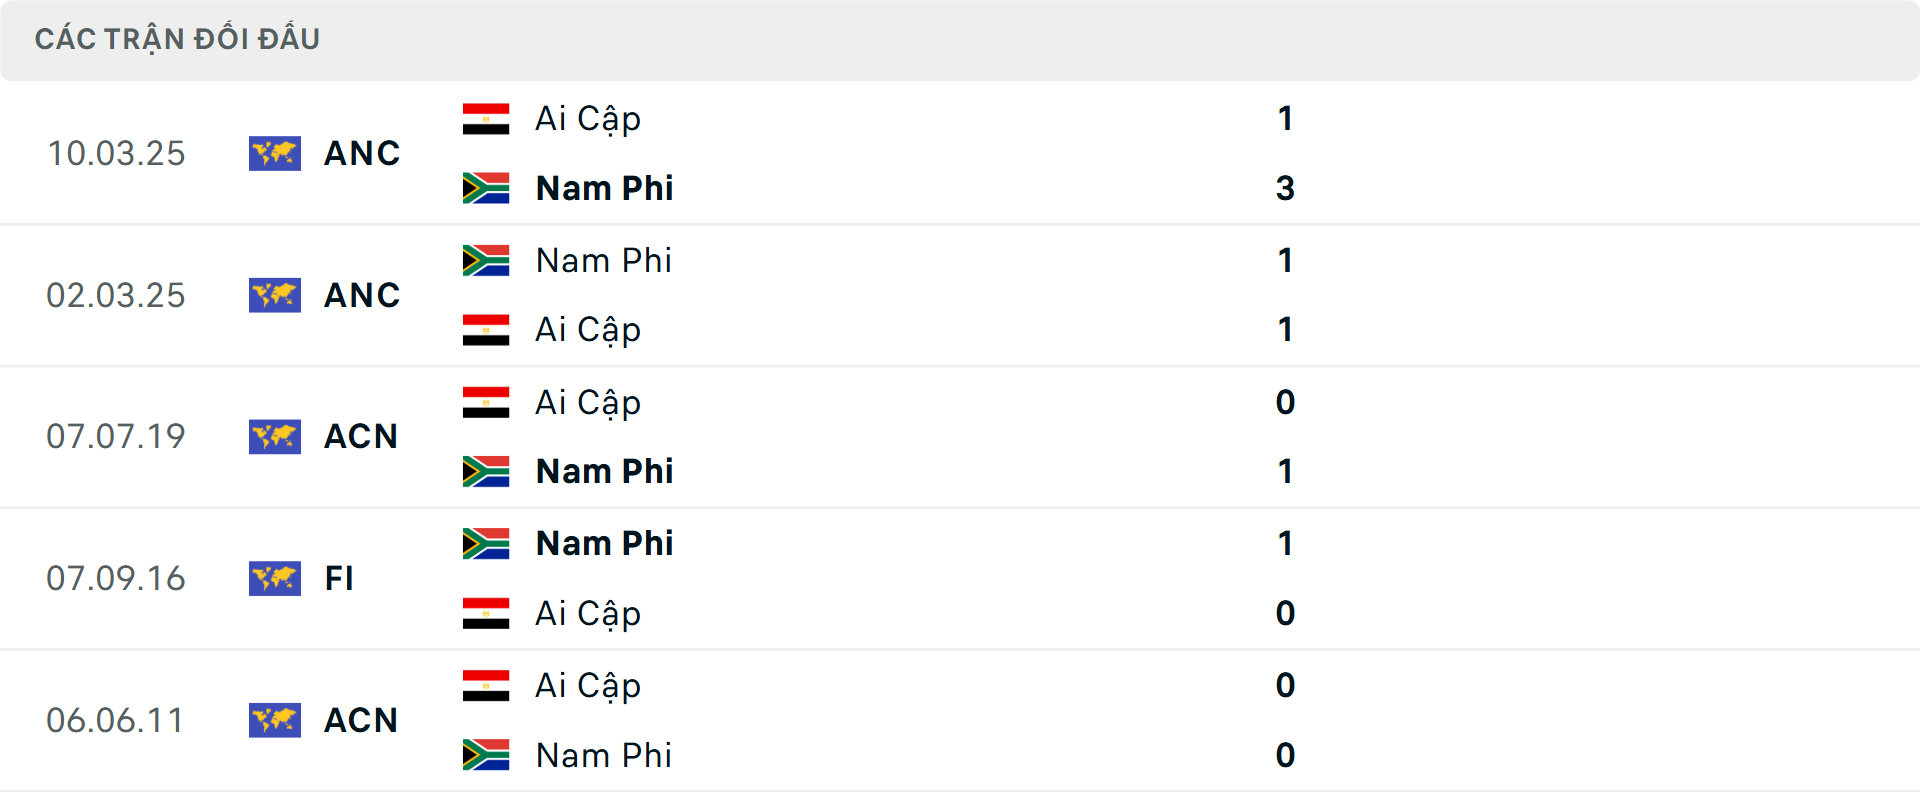This screenshot has width=1920, height=792.
Task: Open Ai Cập team in the 02.03.25 match
Action: pyautogui.click(x=588, y=330)
